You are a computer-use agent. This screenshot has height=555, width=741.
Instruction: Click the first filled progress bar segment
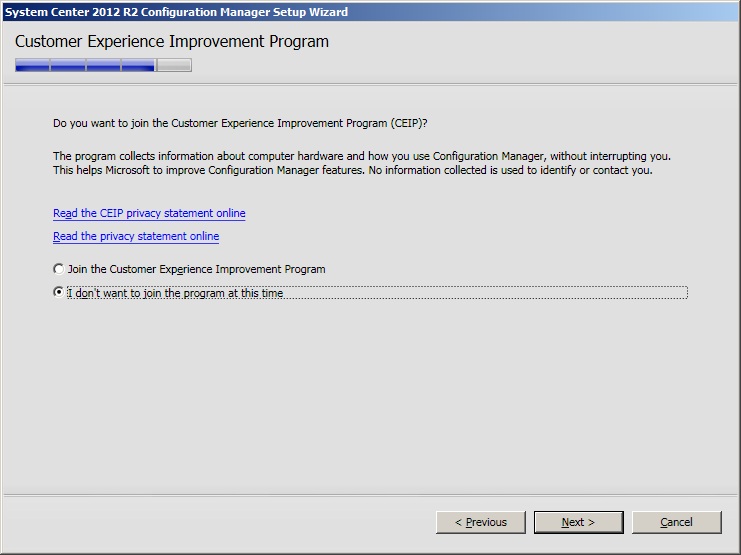(32, 66)
